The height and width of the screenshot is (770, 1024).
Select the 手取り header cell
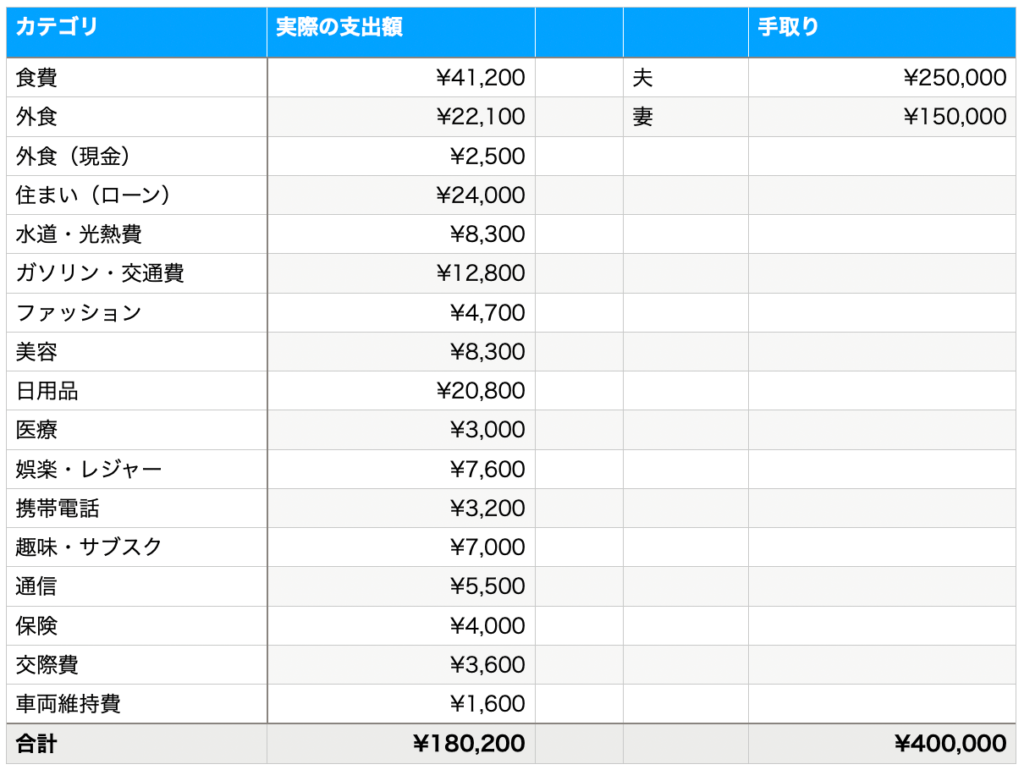click(882, 32)
